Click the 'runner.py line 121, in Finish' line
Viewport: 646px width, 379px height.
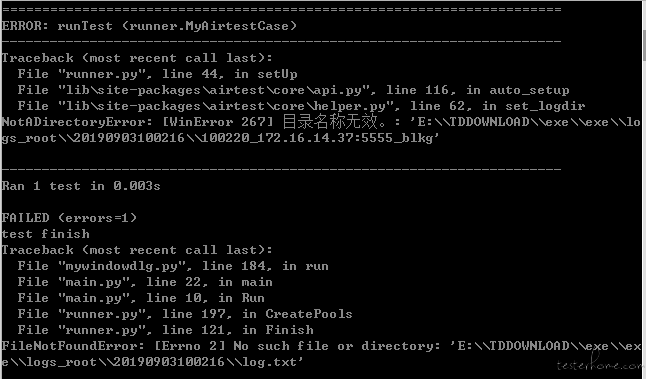(165, 330)
